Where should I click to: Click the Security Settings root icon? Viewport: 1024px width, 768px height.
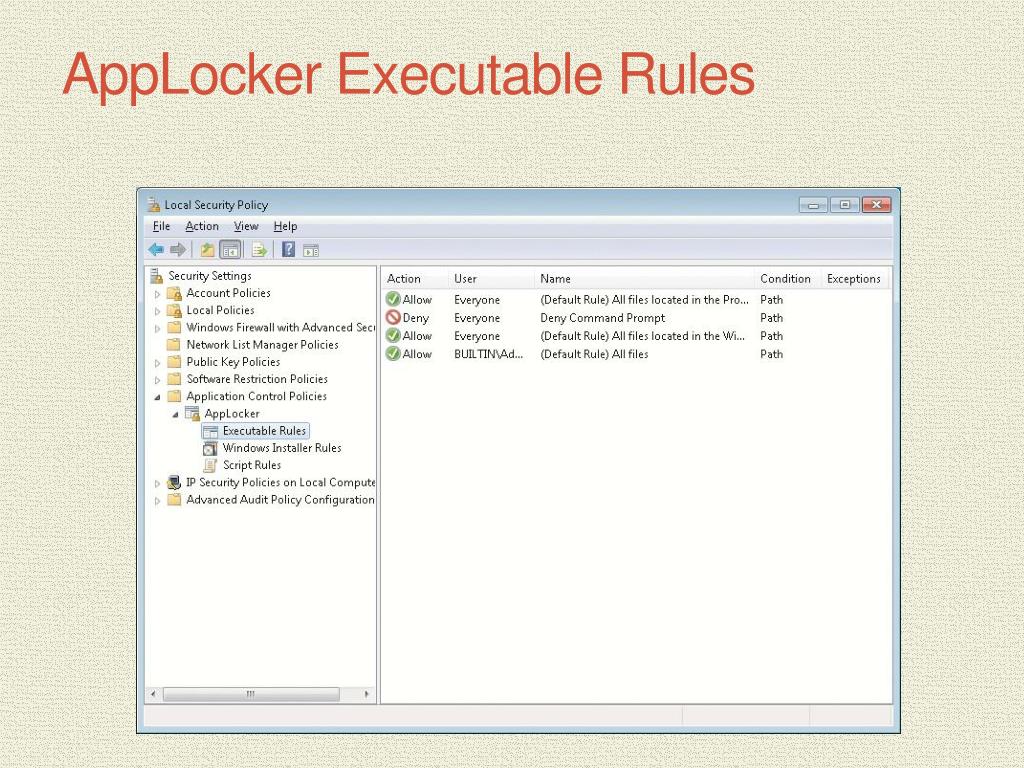[x=156, y=276]
